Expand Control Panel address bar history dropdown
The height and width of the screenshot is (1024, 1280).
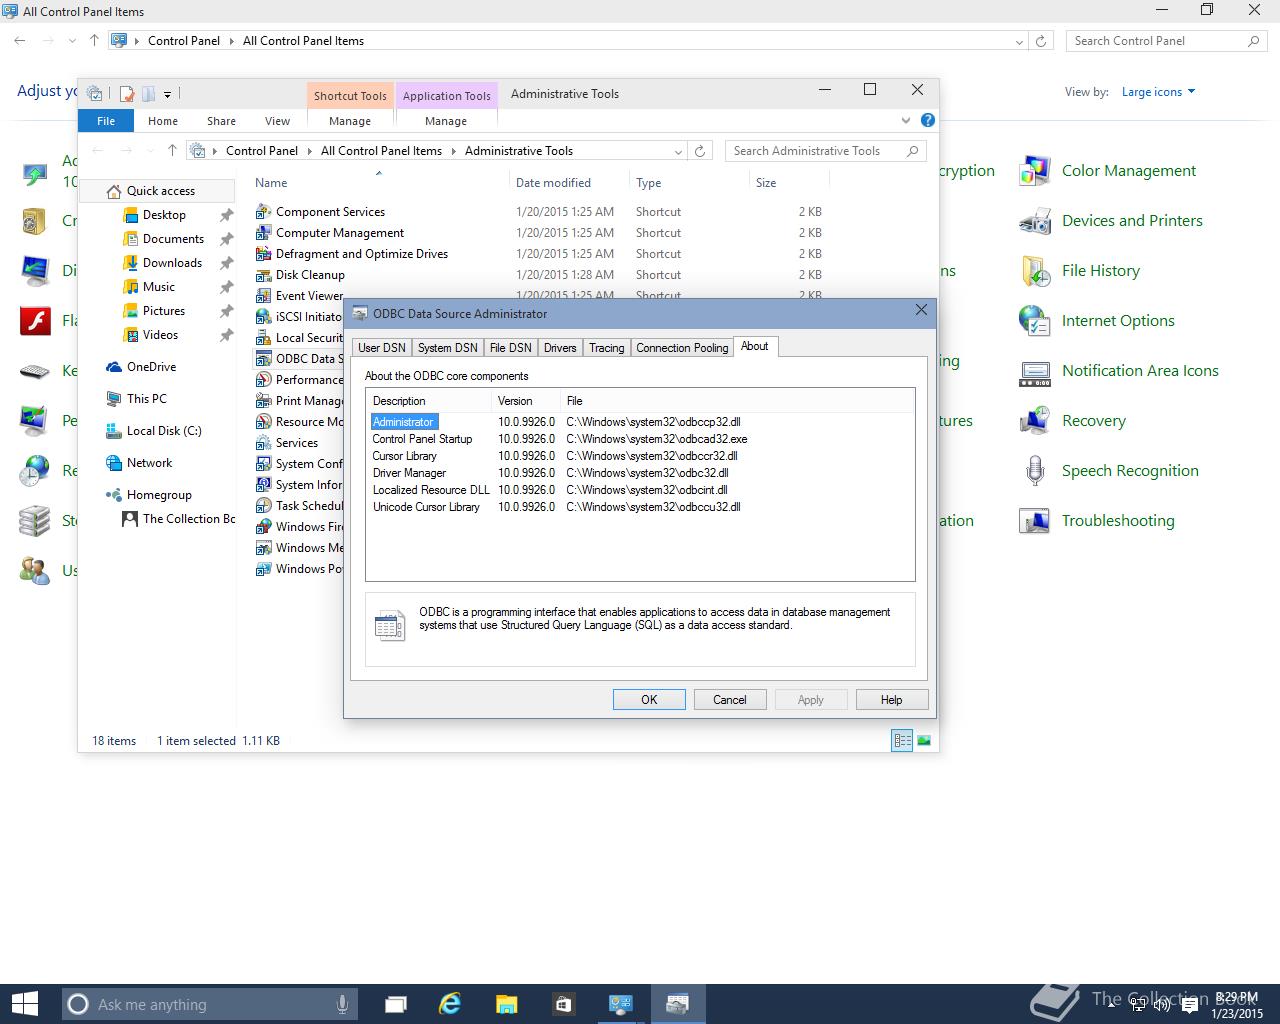[x=1019, y=41]
